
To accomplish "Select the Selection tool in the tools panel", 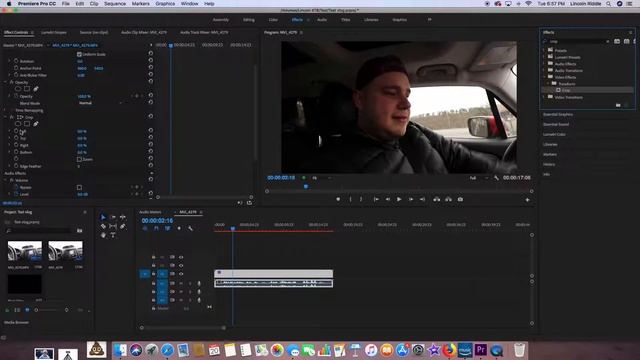I will (103, 217).
